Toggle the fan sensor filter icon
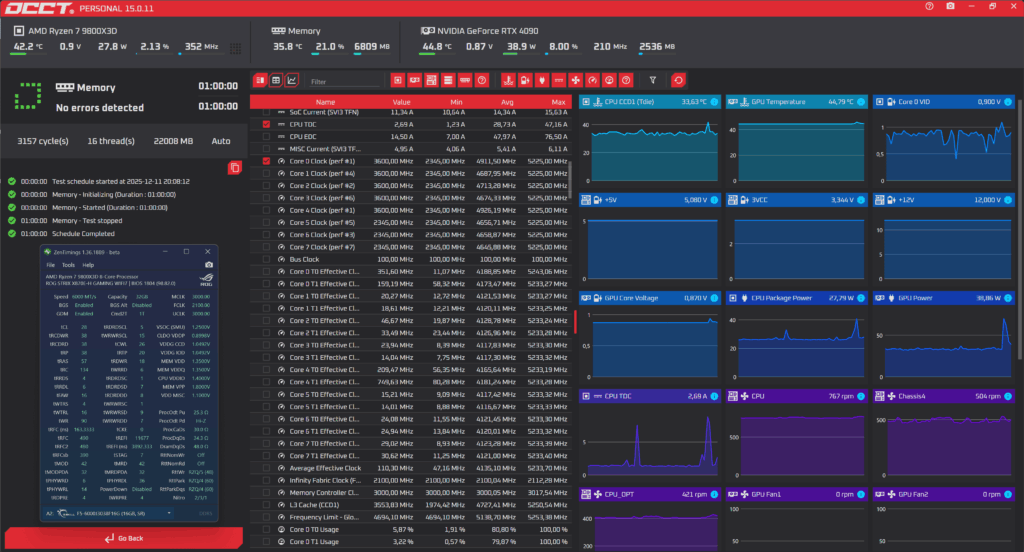Image resolution: width=1024 pixels, height=552 pixels. [575, 80]
